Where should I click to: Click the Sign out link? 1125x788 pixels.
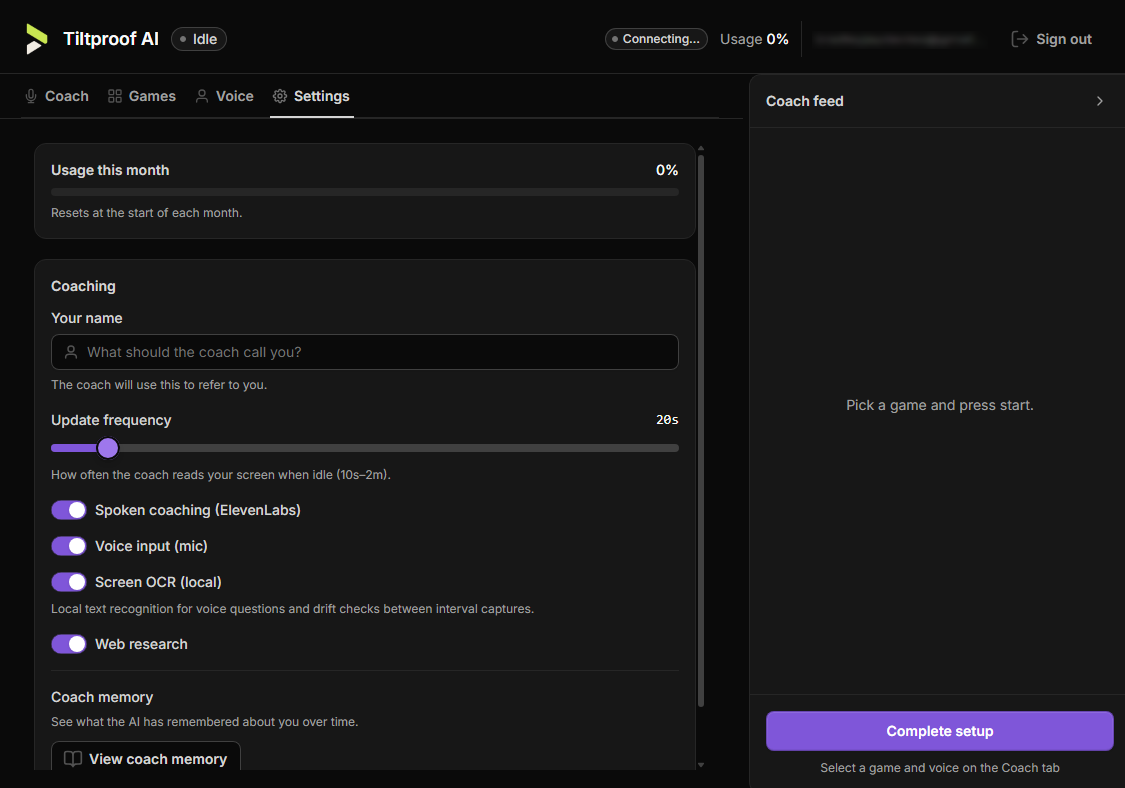[x=1052, y=39]
